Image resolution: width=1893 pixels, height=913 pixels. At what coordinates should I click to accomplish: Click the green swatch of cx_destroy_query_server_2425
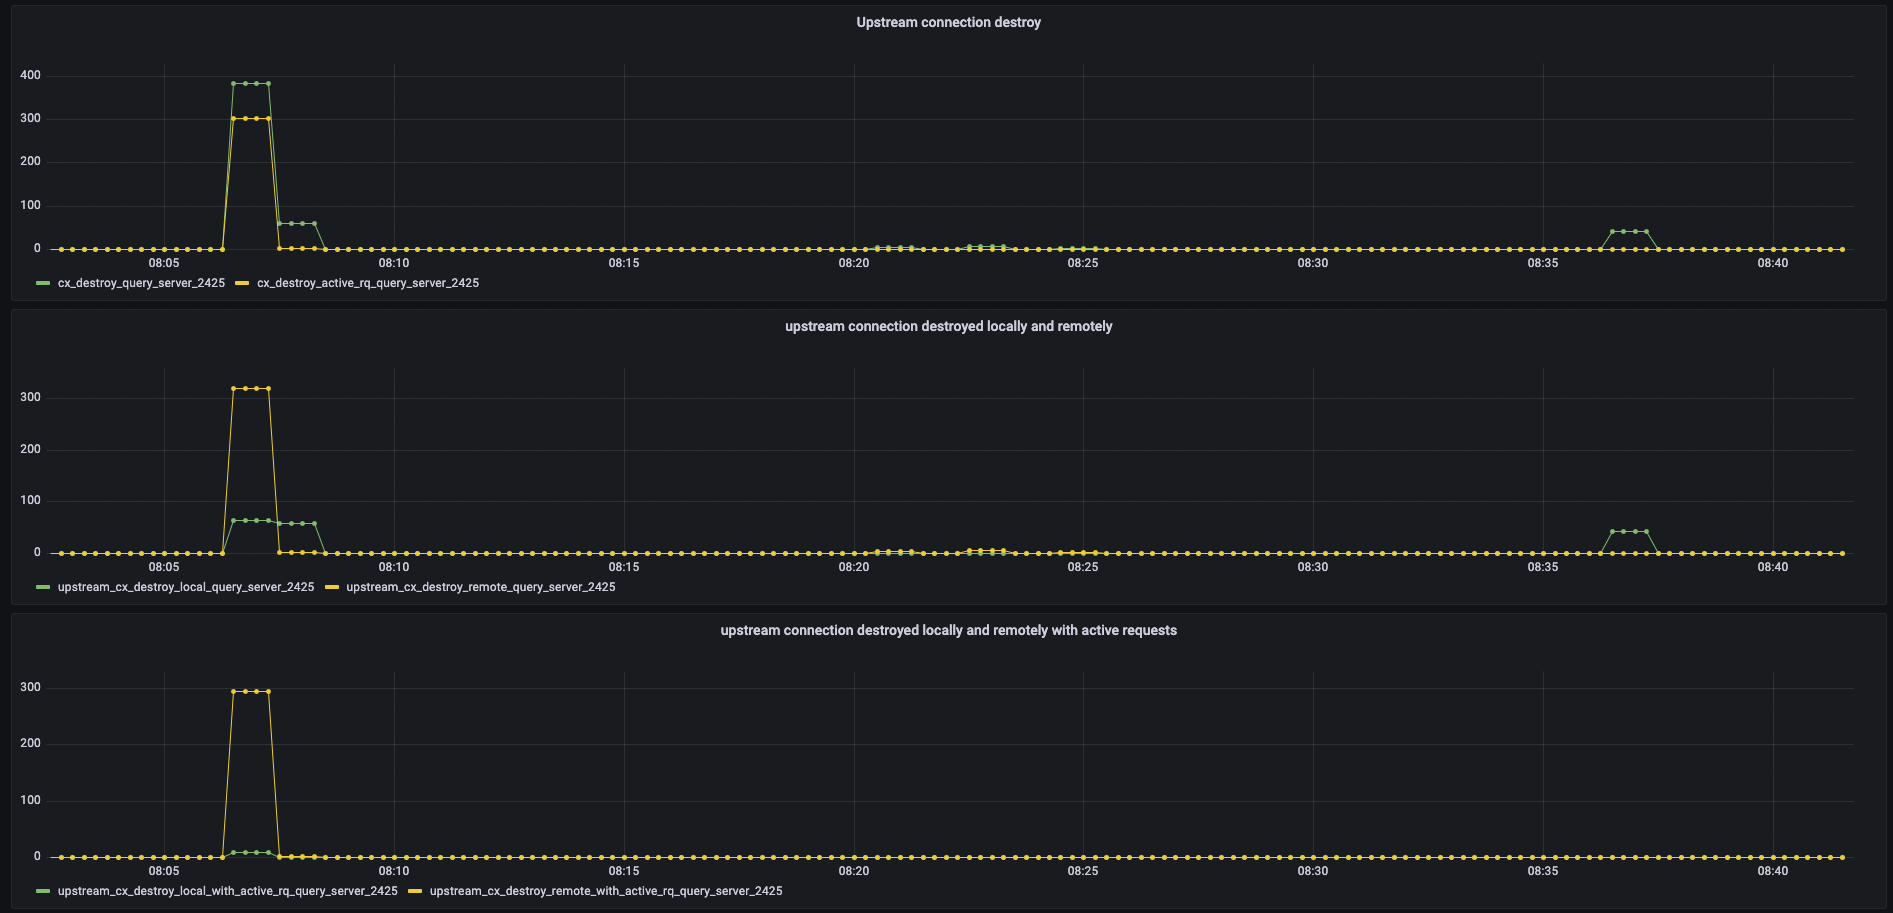43,283
